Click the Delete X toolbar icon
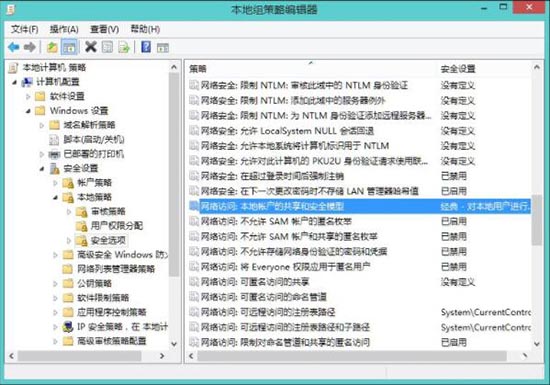Image resolution: width=550 pixels, height=385 pixels. pyautogui.click(x=91, y=47)
